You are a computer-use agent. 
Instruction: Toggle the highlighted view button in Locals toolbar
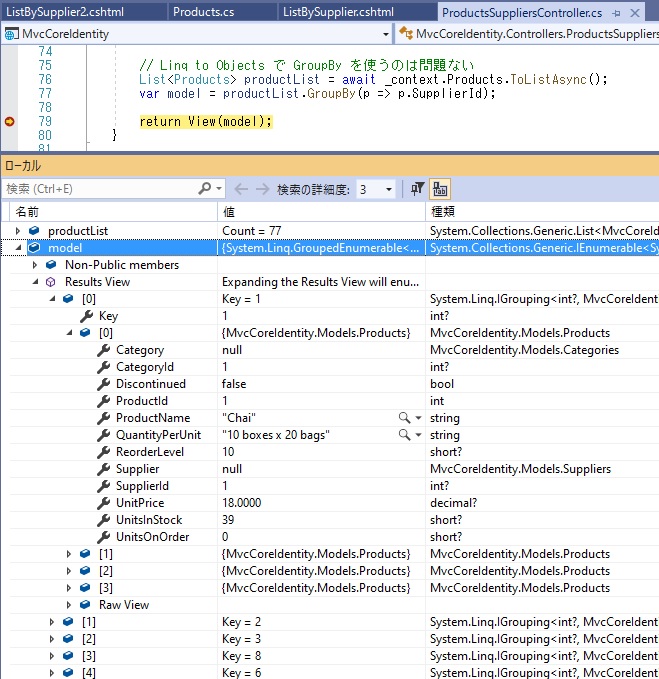441,189
